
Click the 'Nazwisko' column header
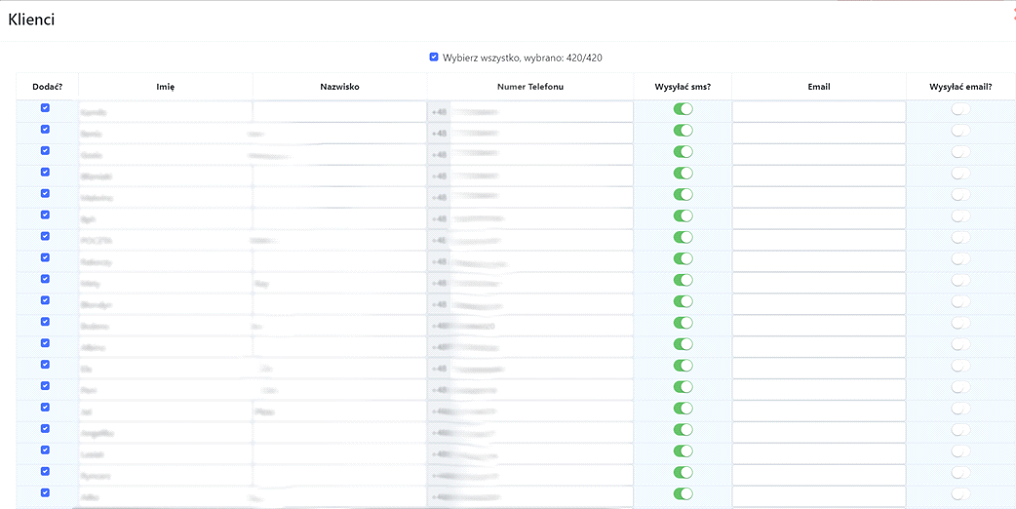coord(339,87)
